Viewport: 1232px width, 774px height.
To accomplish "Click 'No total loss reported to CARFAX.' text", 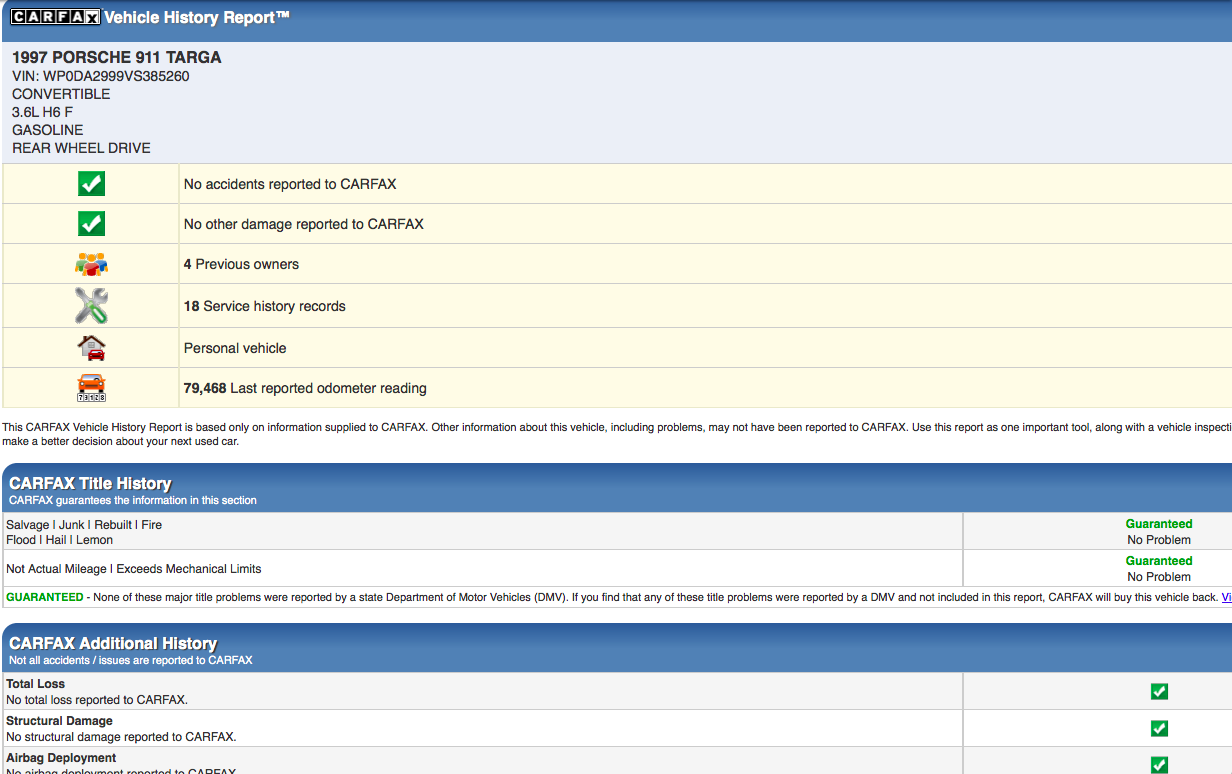I will click(97, 700).
